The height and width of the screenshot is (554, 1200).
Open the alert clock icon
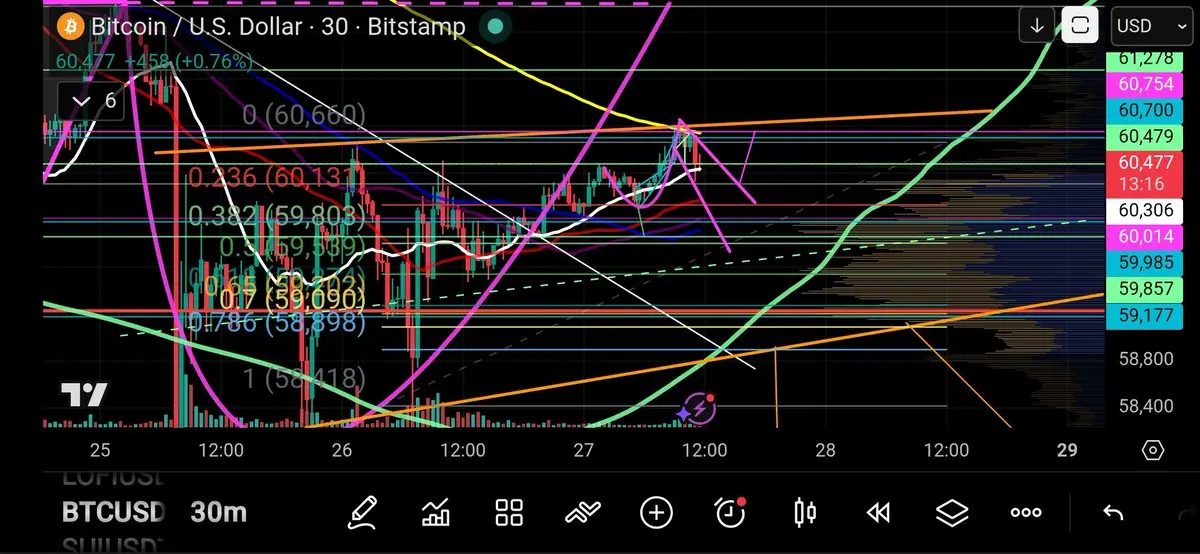click(730, 513)
